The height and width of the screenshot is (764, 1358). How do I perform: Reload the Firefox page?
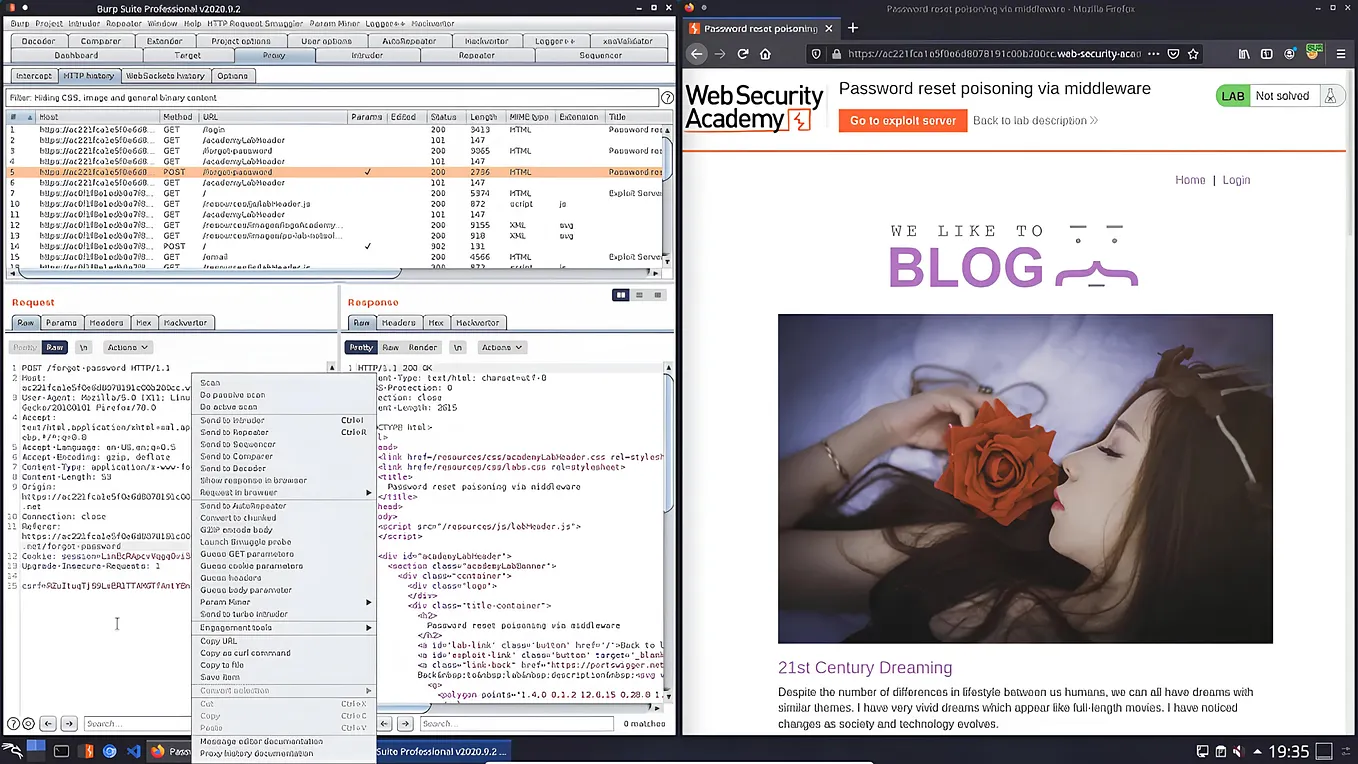[742, 54]
